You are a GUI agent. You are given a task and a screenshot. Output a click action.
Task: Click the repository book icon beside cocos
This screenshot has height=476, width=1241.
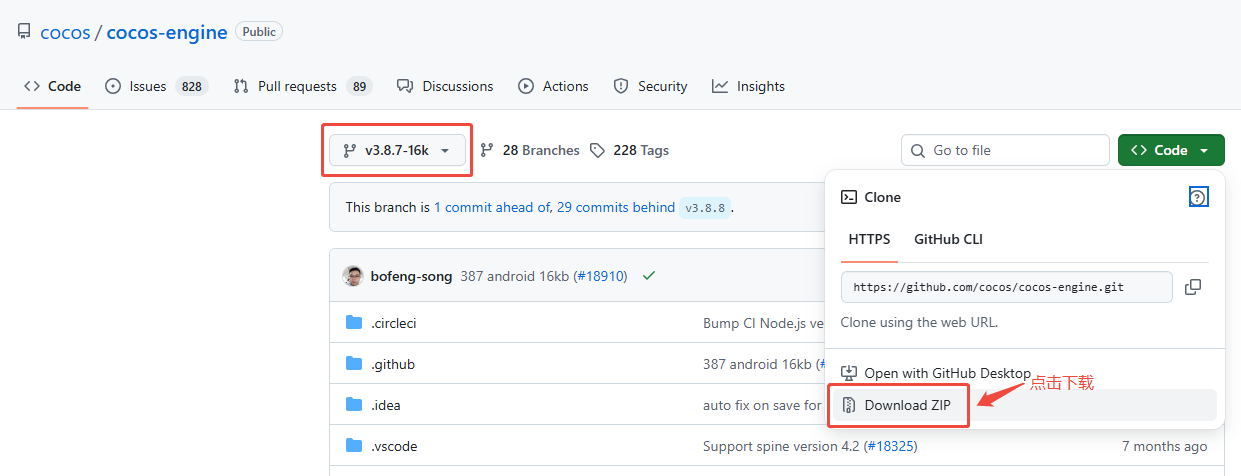24,32
